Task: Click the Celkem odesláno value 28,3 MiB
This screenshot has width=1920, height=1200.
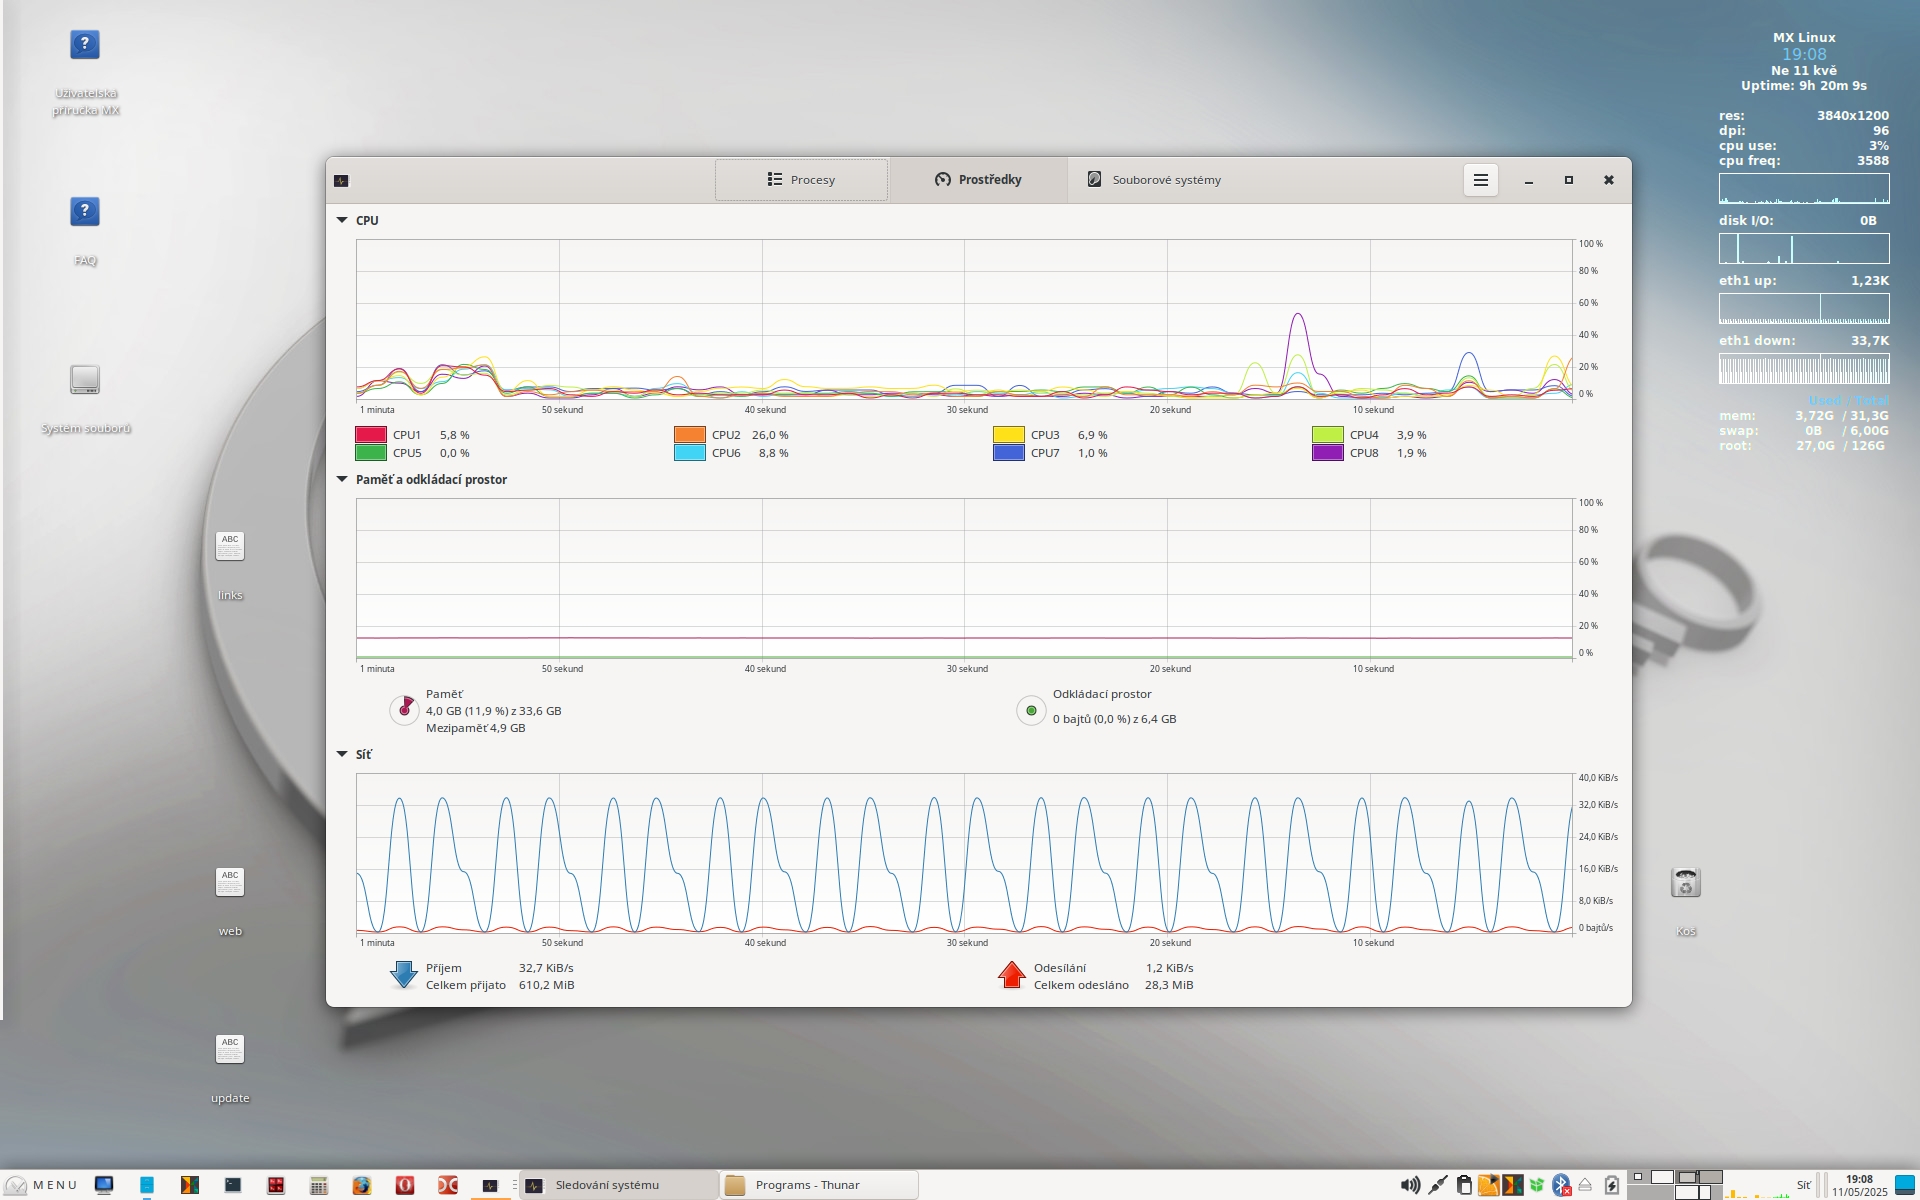Action: [1169, 985]
